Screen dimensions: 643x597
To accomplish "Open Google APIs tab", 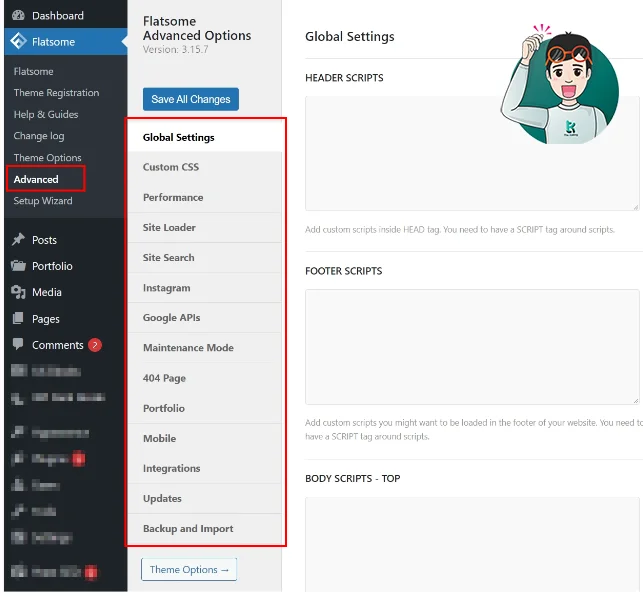I will coord(205,318).
